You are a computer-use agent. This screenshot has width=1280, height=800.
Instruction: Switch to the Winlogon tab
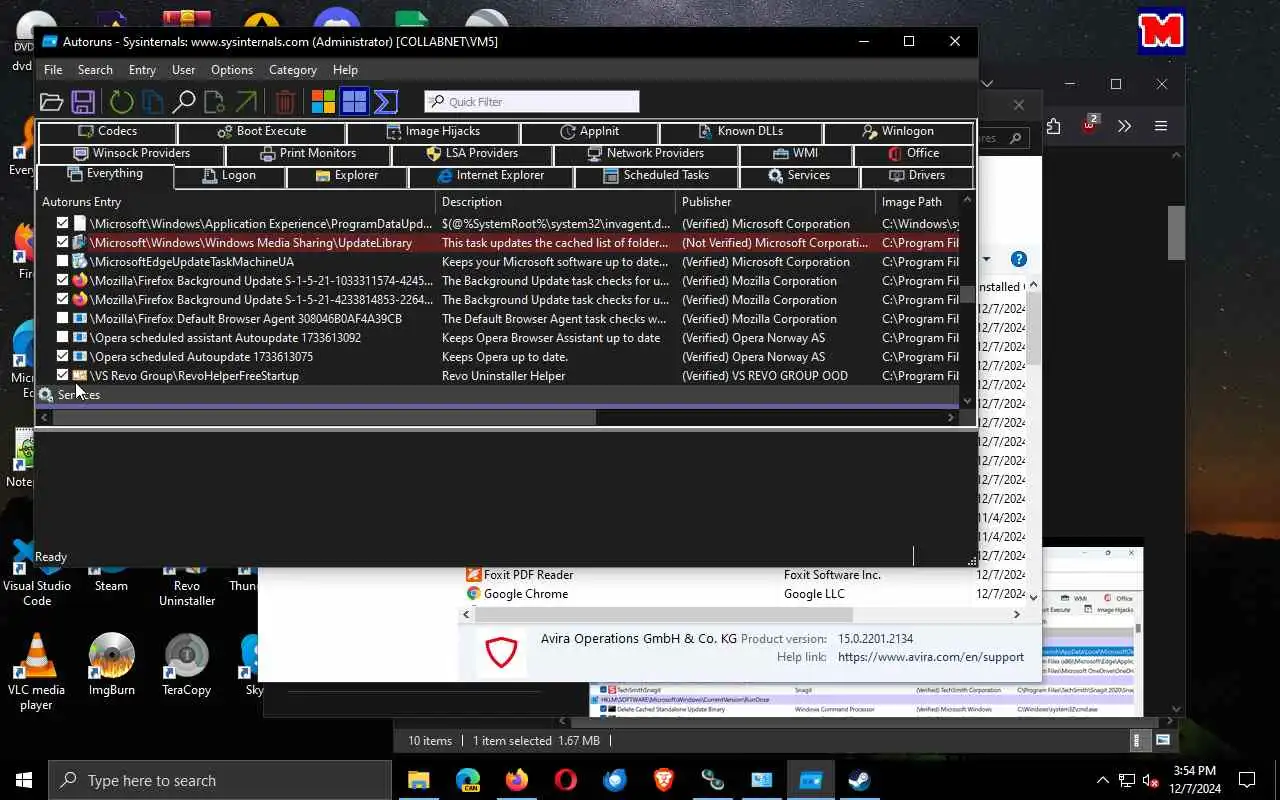point(898,132)
